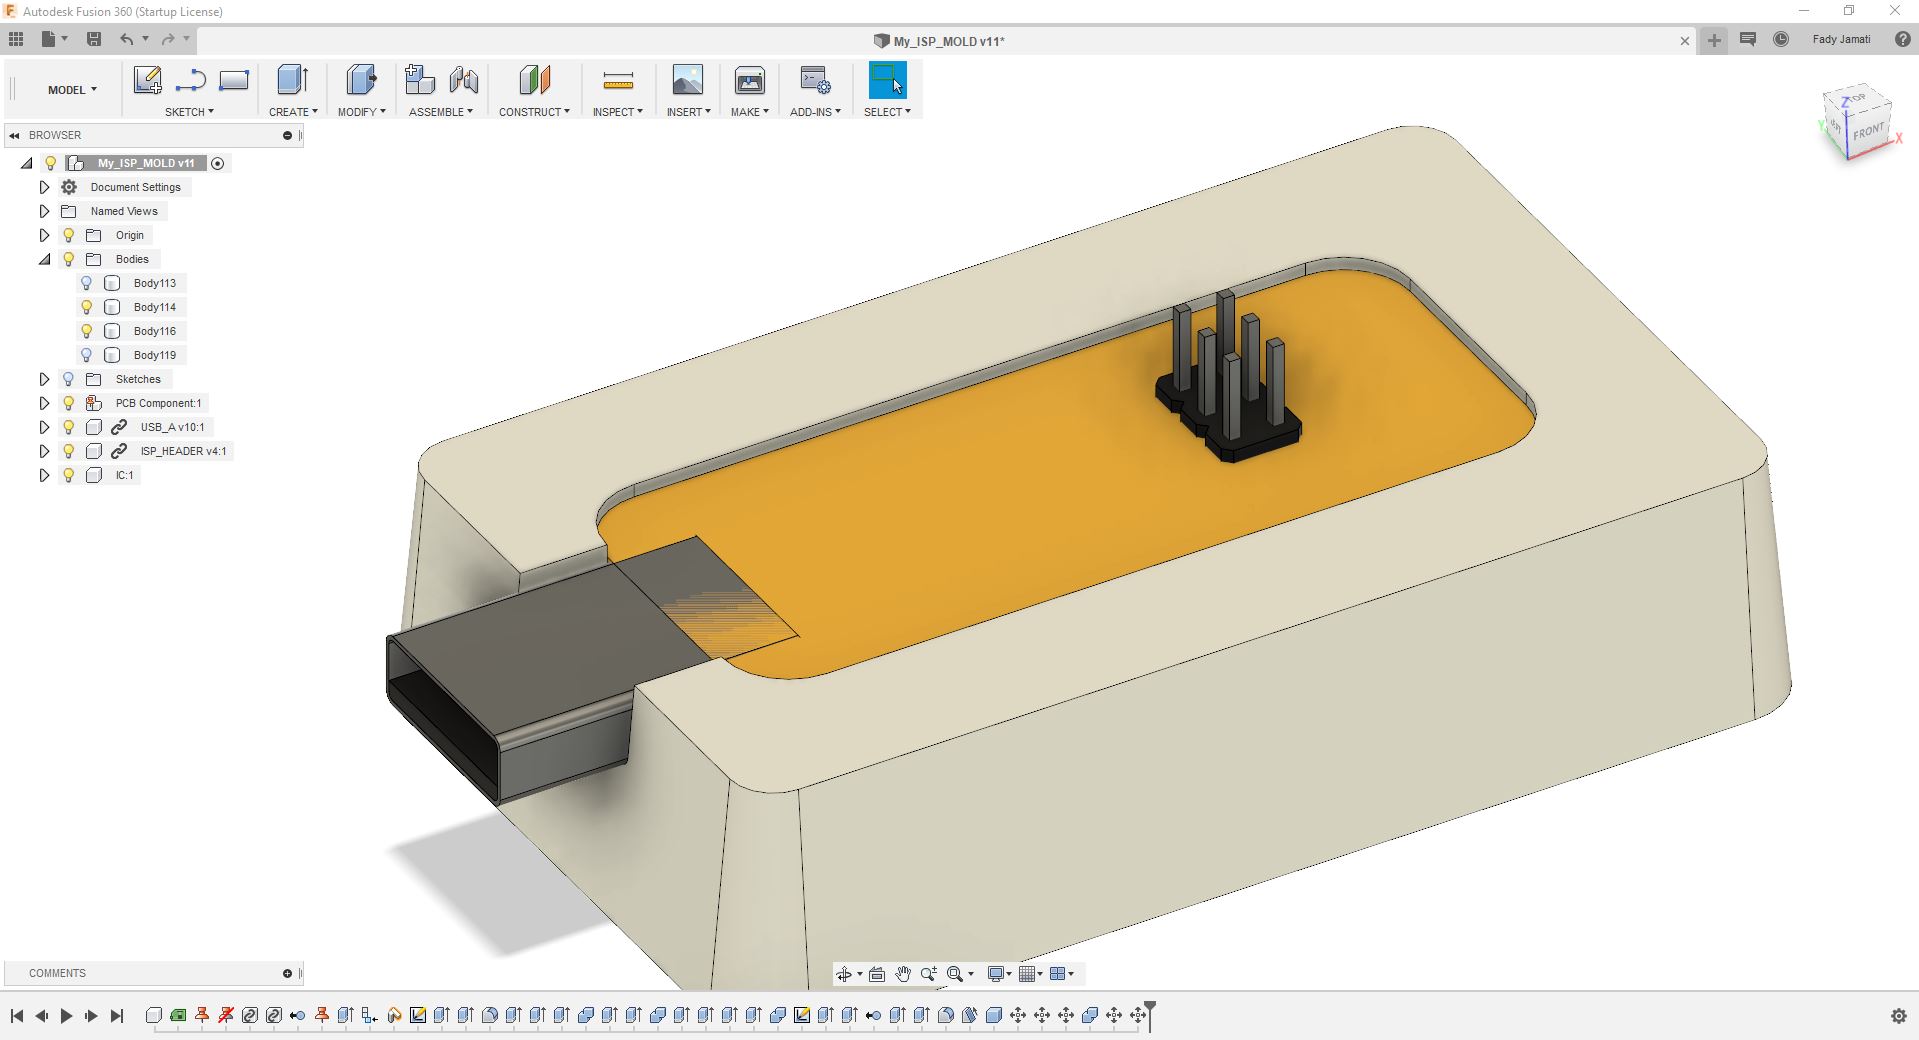Open the 3D Print make tool
This screenshot has height=1040, width=1919.
(749, 80)
